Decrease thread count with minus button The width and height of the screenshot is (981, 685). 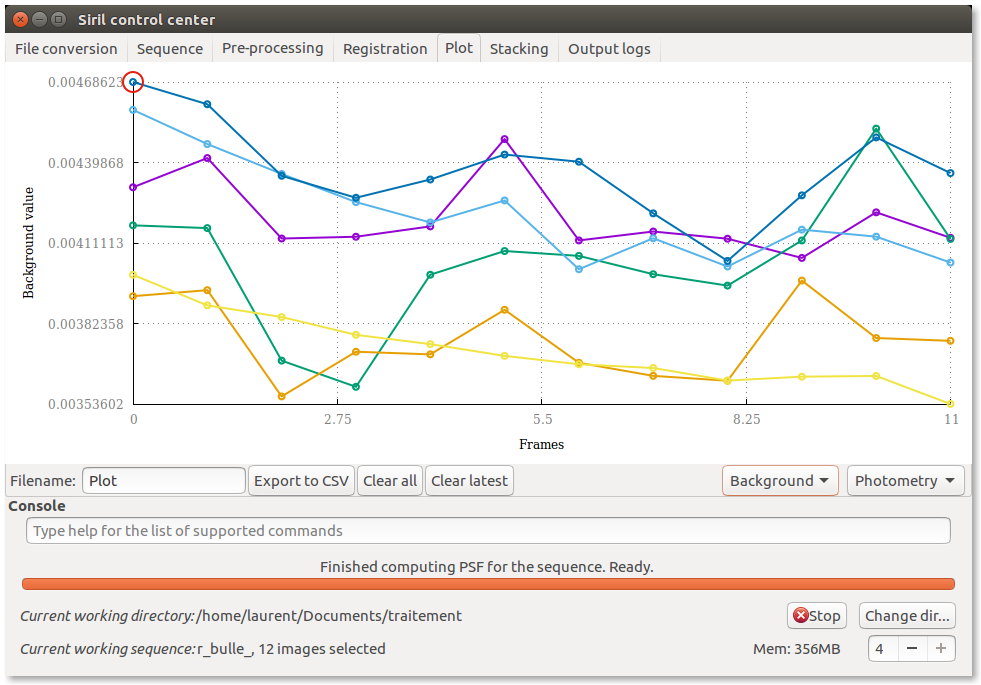point(912,649)
